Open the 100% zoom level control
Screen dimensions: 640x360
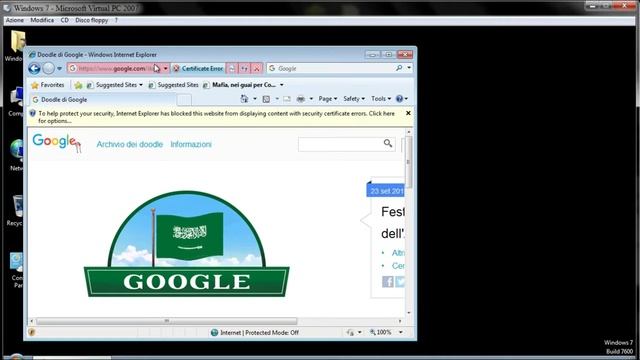click(381, 332)
